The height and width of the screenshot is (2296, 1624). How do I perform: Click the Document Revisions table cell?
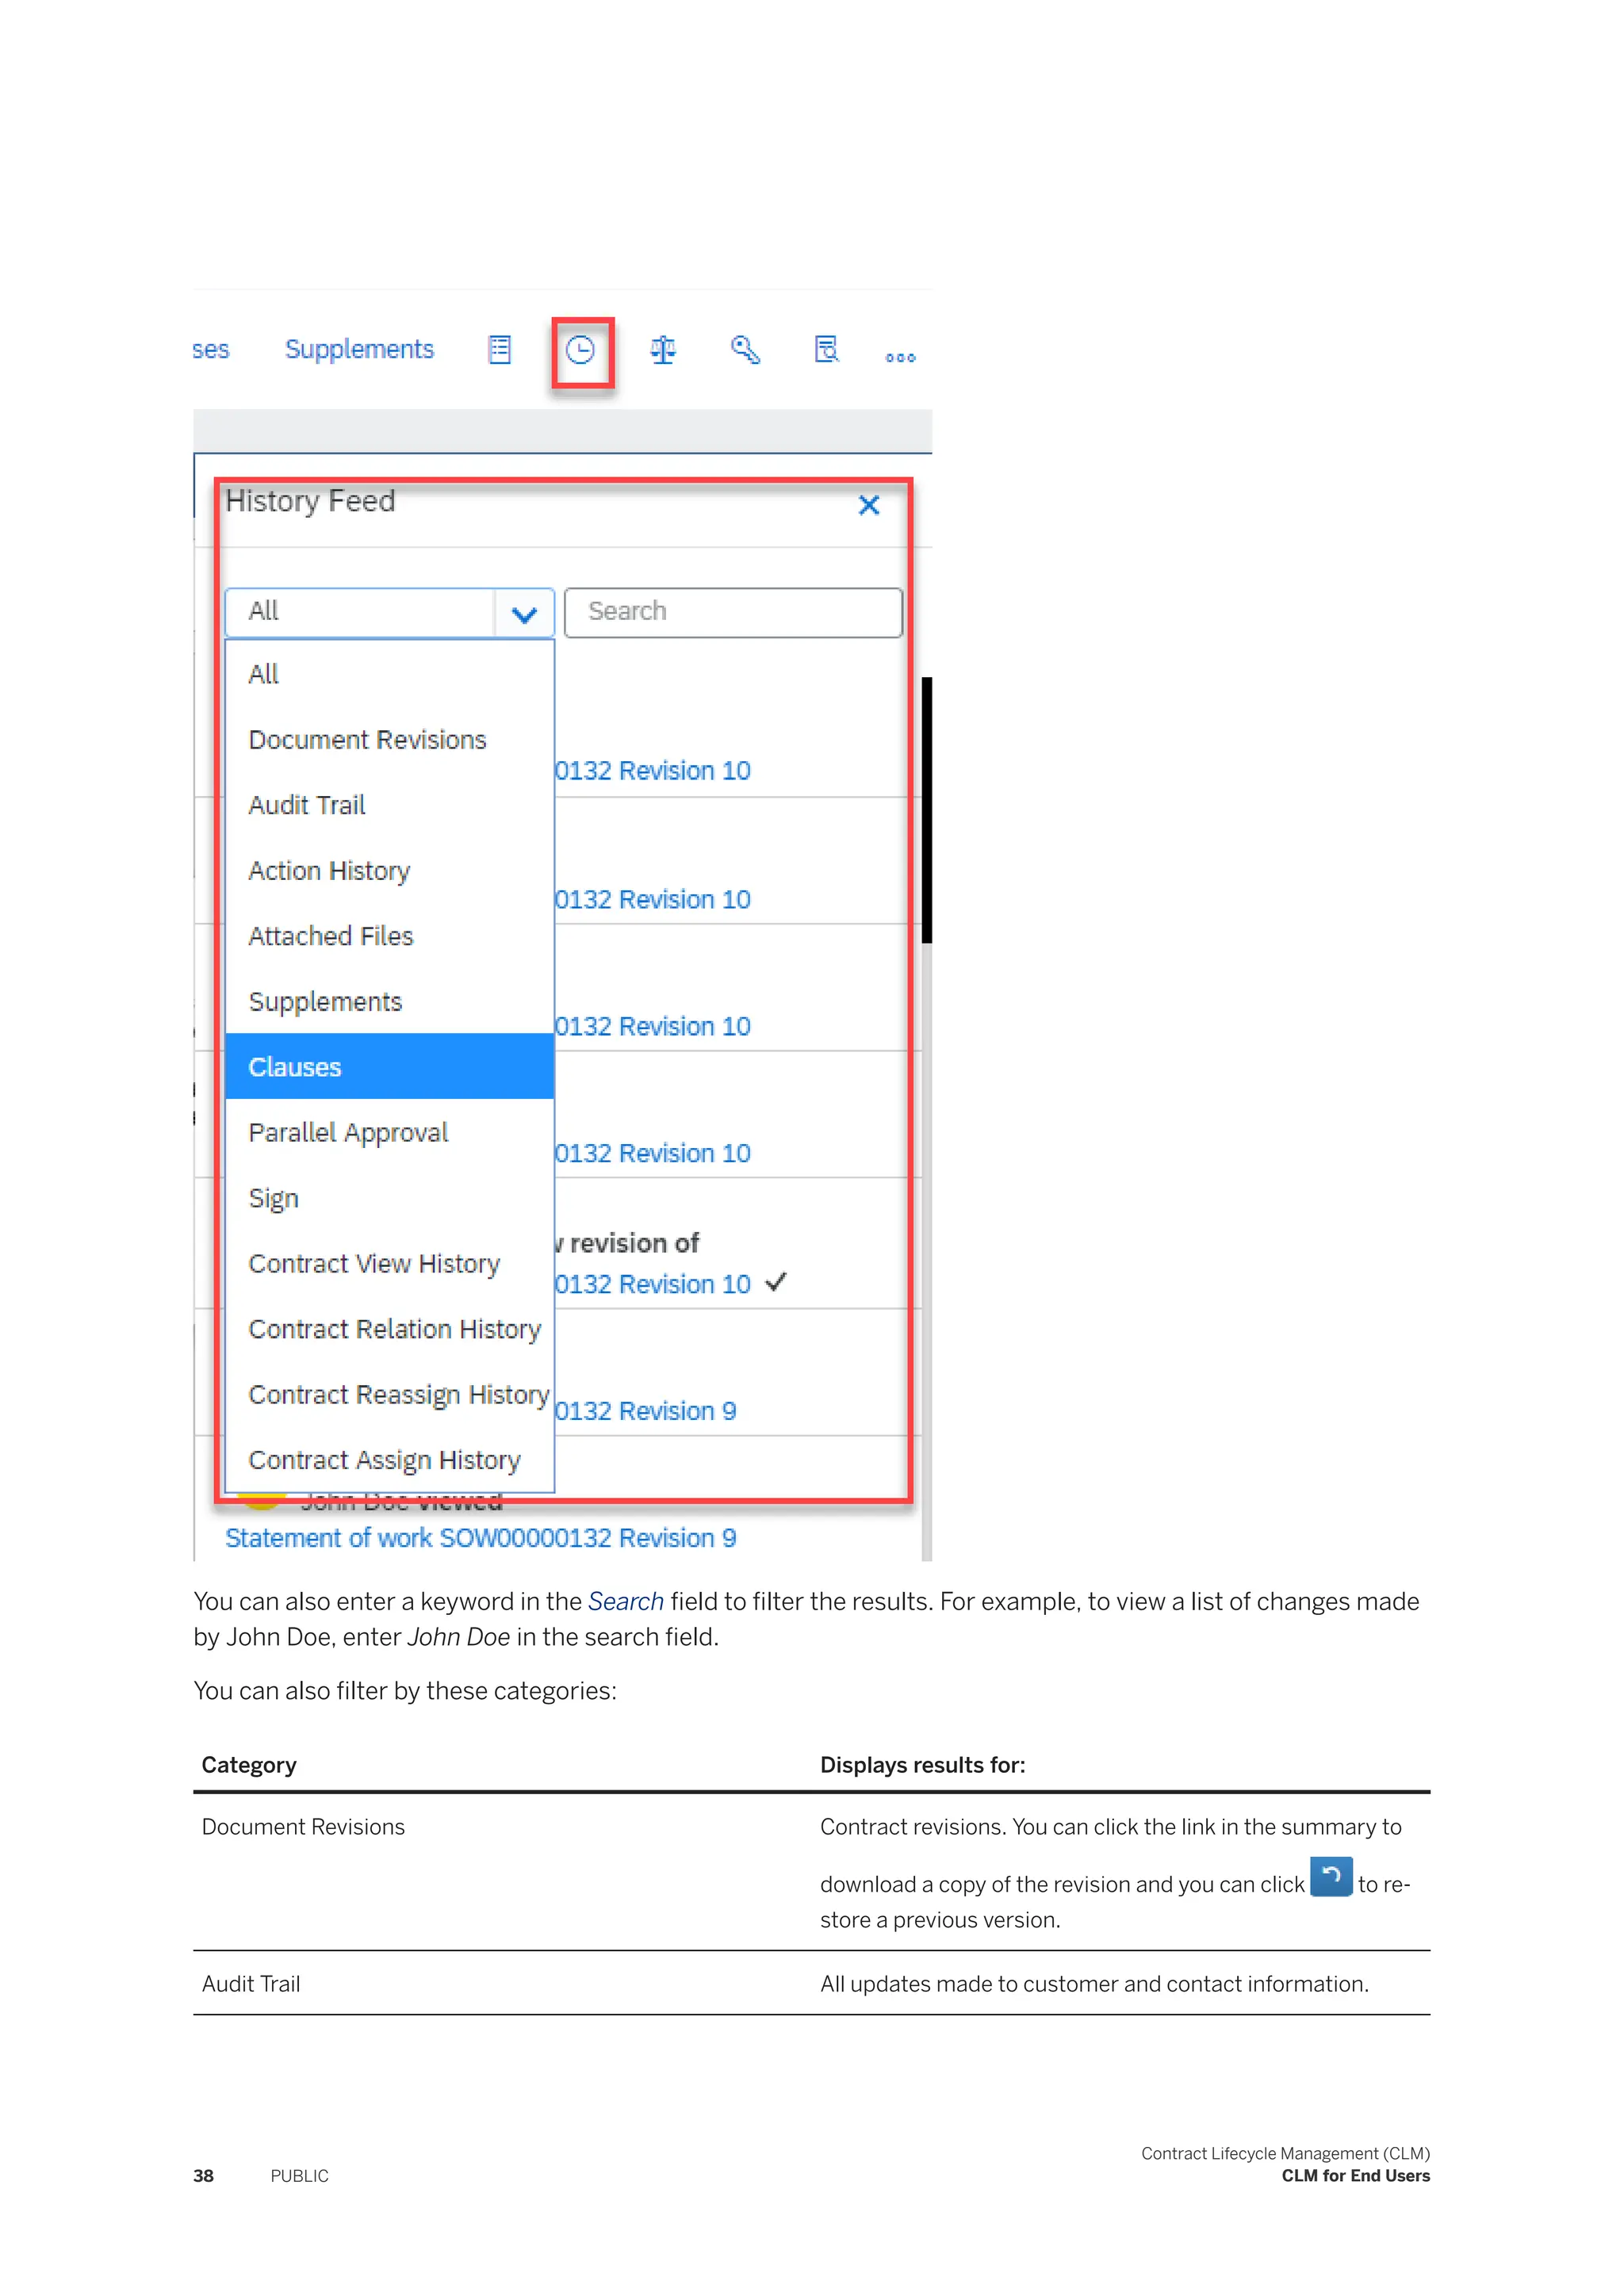tap(303, 1827)
